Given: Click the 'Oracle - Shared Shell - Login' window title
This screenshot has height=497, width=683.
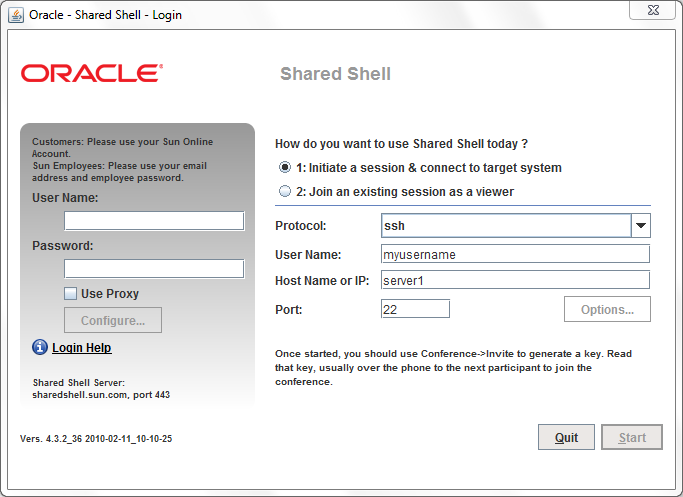Looking at the screenshot, I should 105,15.
